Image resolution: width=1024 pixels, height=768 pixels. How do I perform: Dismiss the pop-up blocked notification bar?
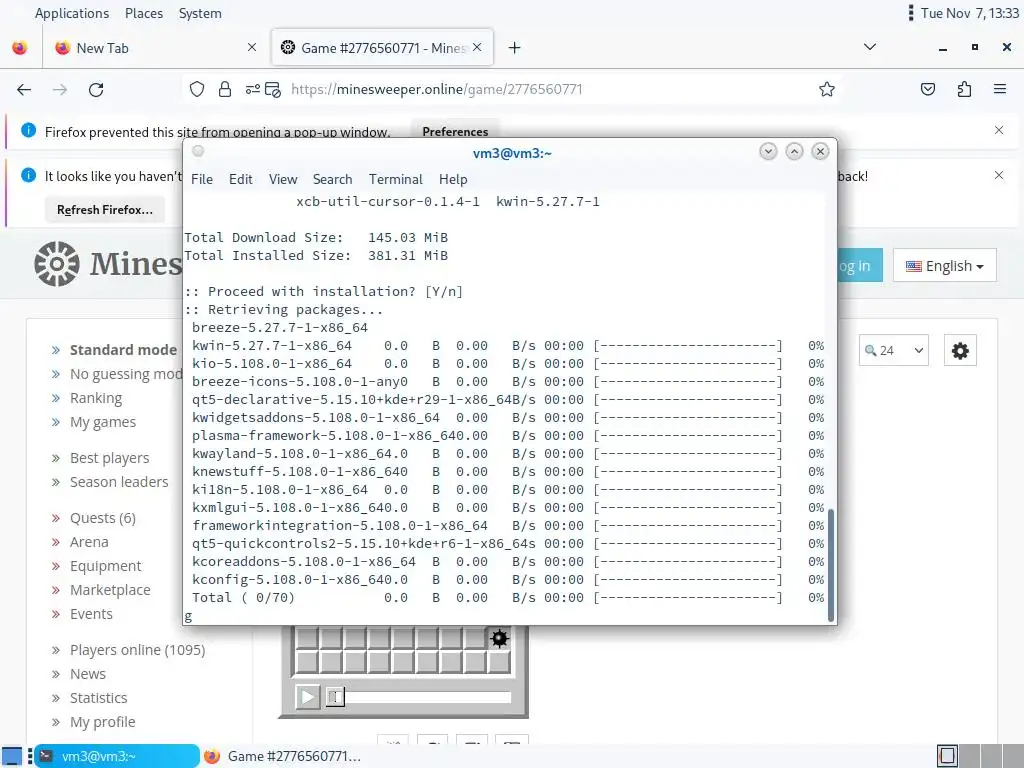point(999,131)
